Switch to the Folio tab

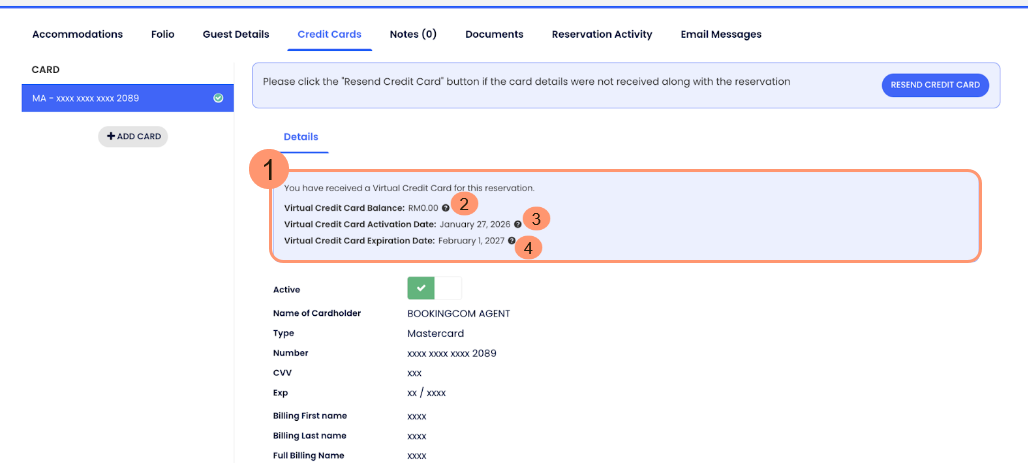[163, 34]
